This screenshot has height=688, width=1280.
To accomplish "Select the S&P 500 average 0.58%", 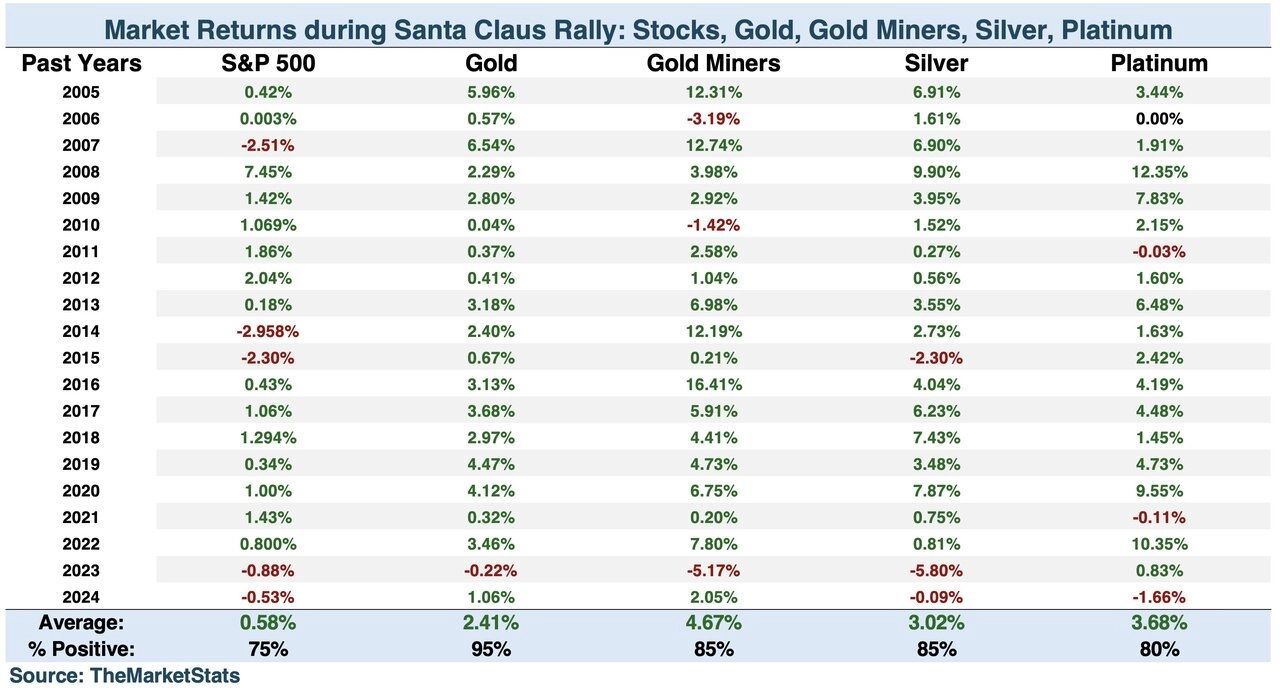I will point(267,623).
